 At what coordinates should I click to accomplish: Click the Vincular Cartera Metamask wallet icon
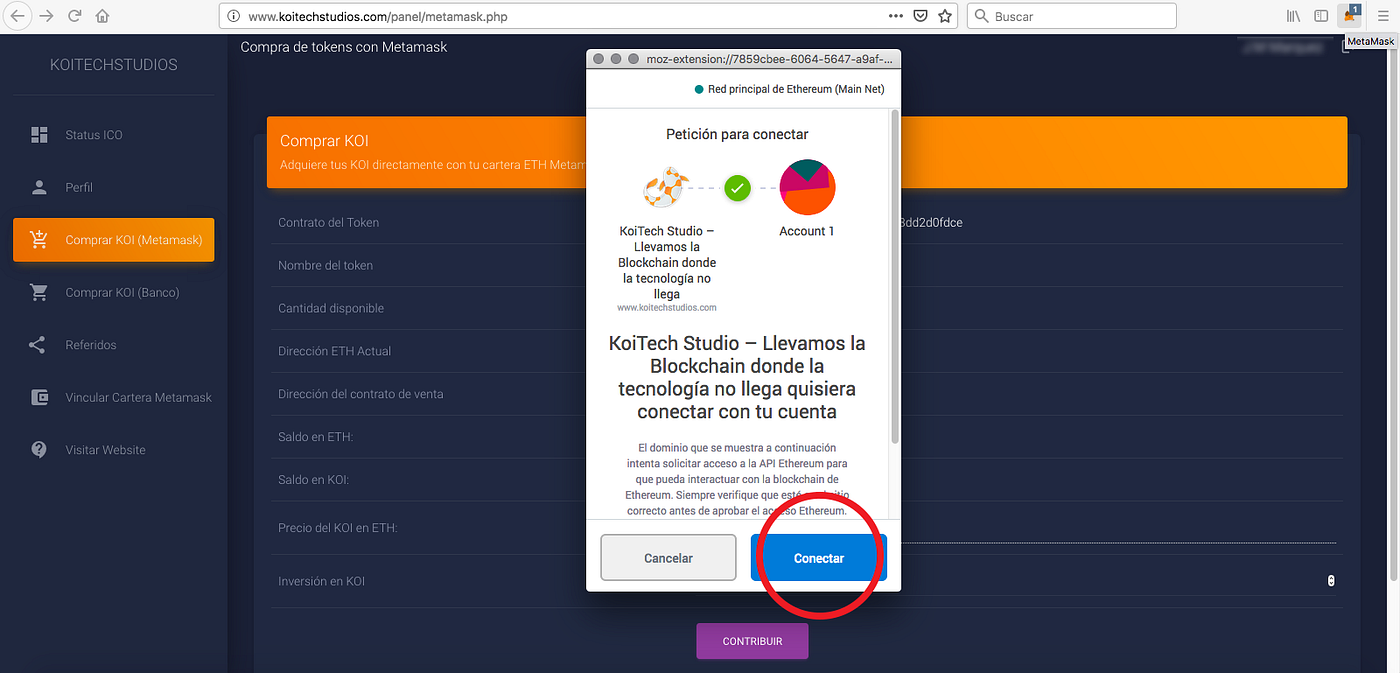(x=39, y=397)
